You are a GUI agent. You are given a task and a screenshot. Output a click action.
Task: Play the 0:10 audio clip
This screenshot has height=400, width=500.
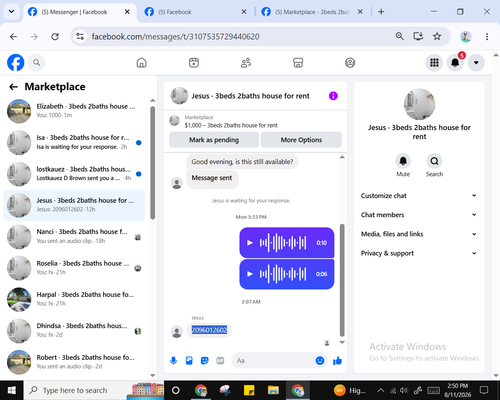(250, 243)
